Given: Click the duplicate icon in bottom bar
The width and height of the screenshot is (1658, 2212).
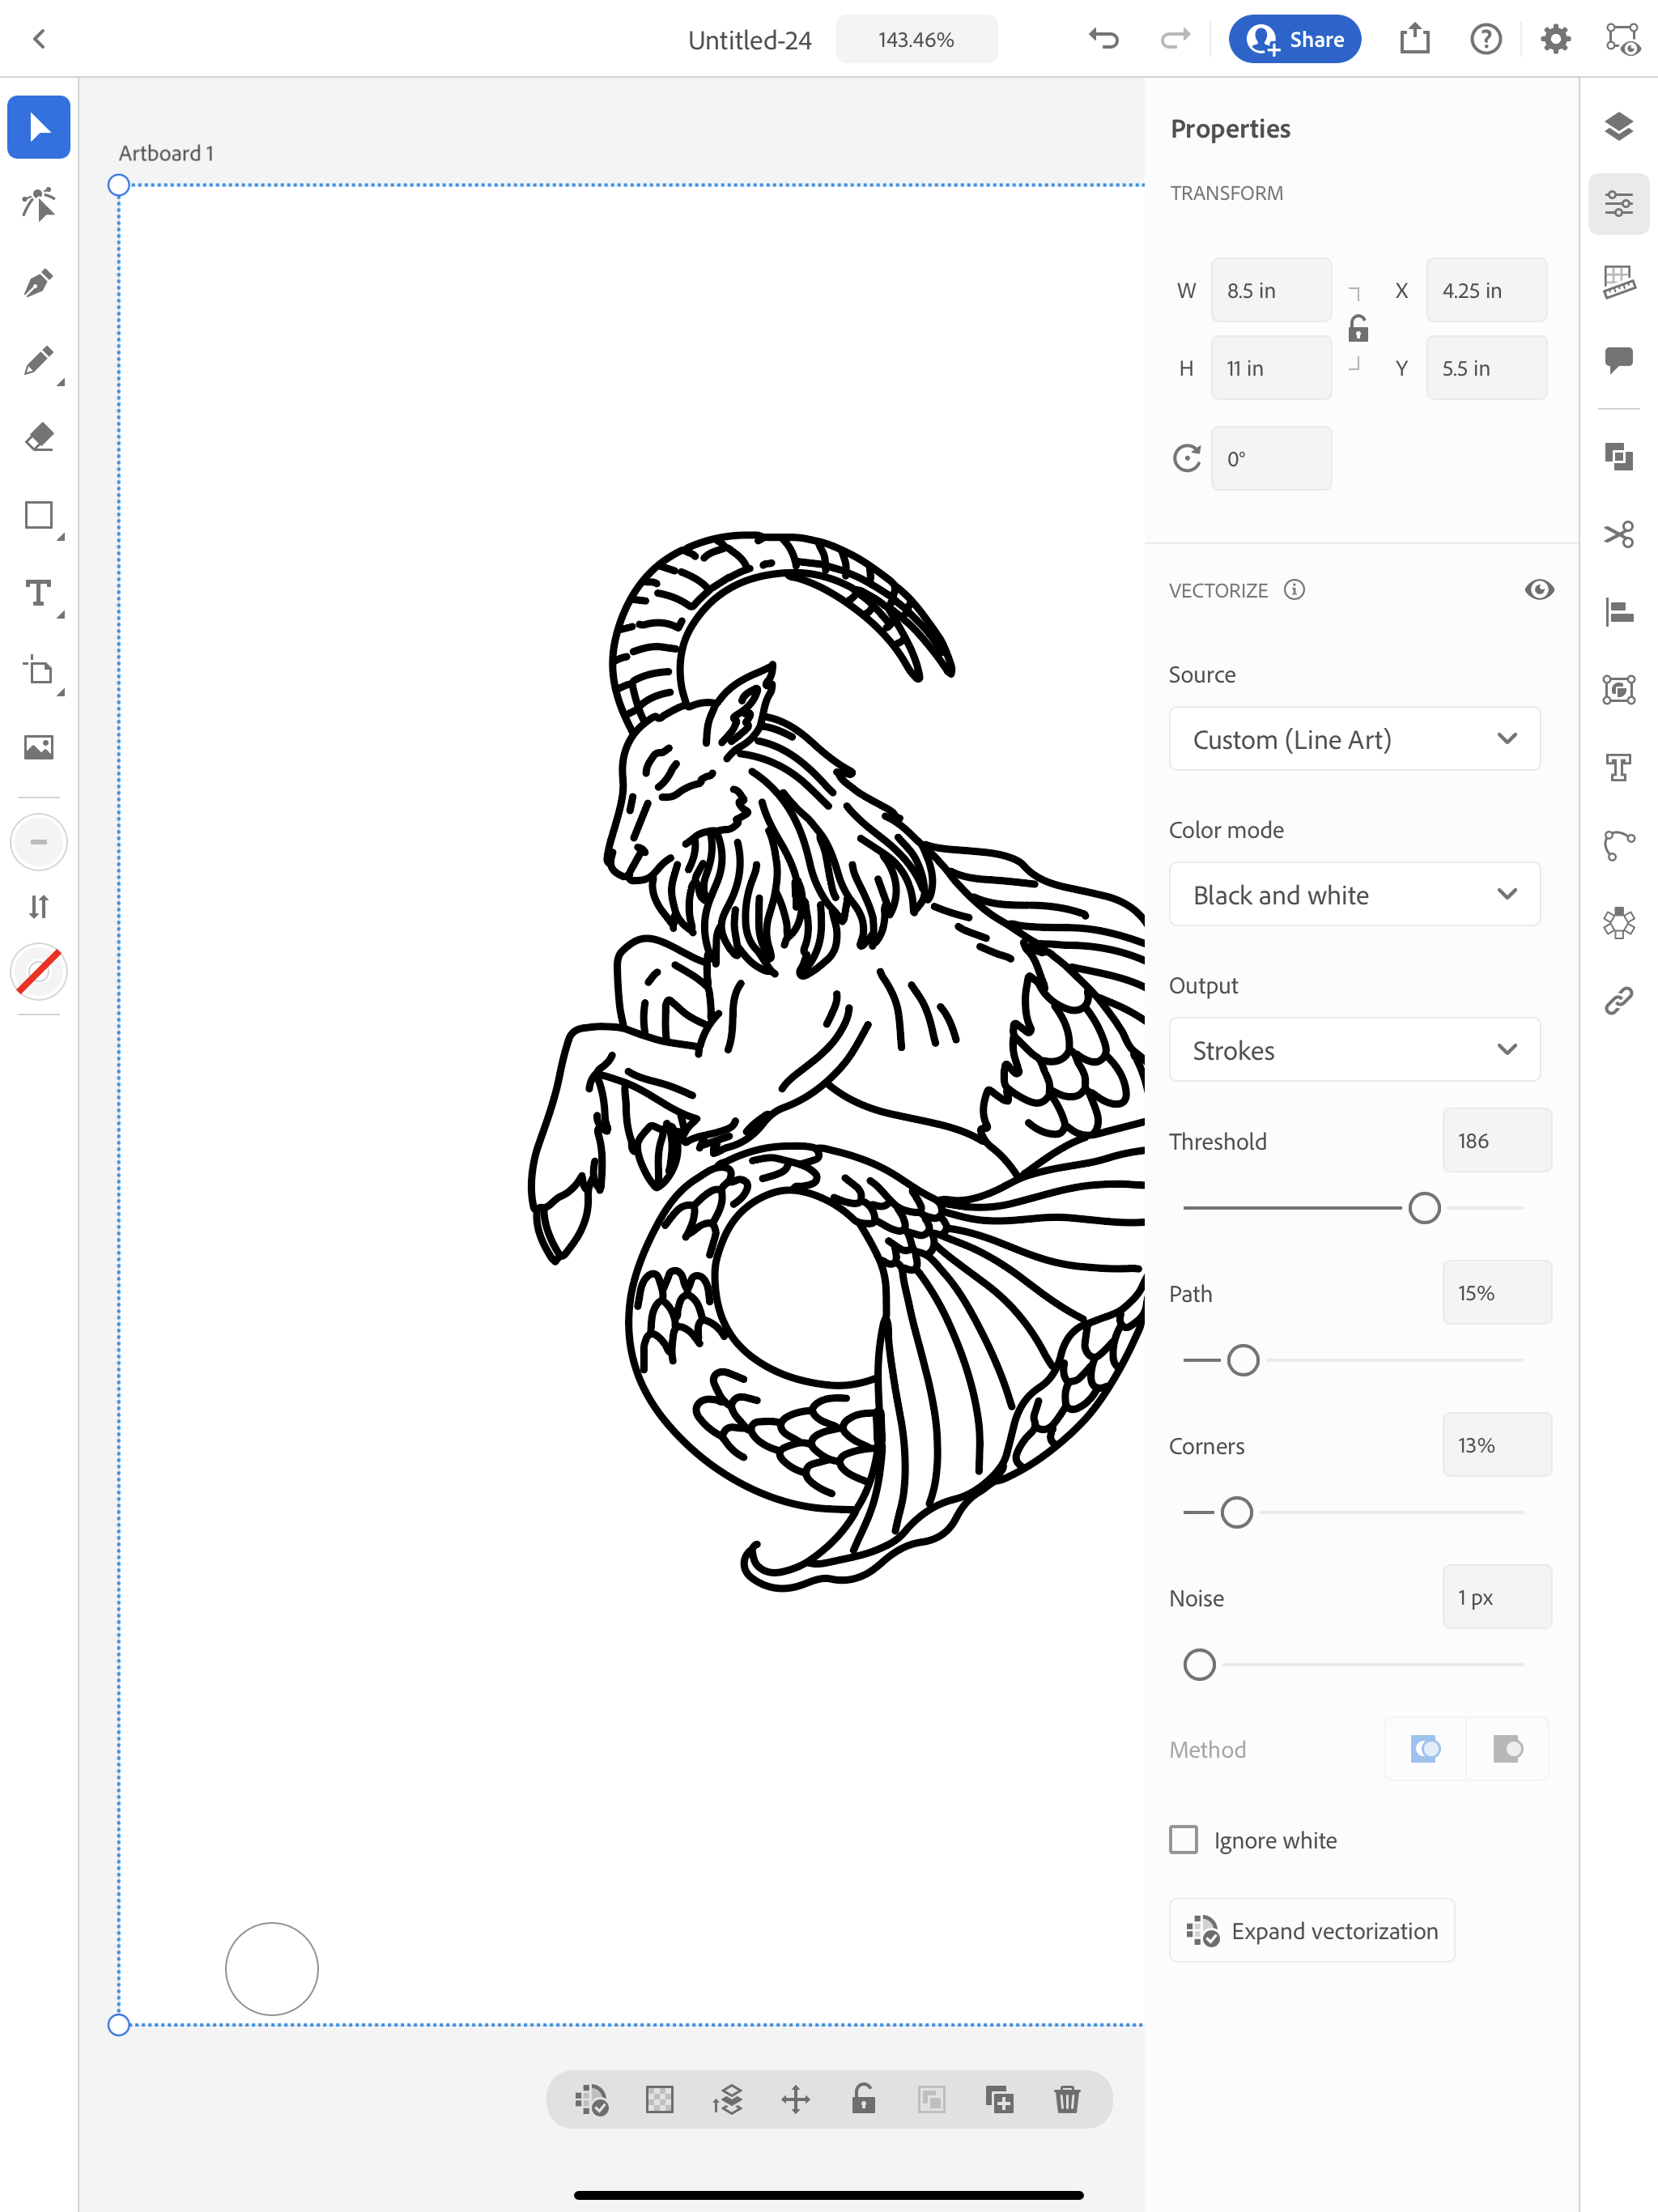Looking at the screenshot, I should click(1000, 2100).
